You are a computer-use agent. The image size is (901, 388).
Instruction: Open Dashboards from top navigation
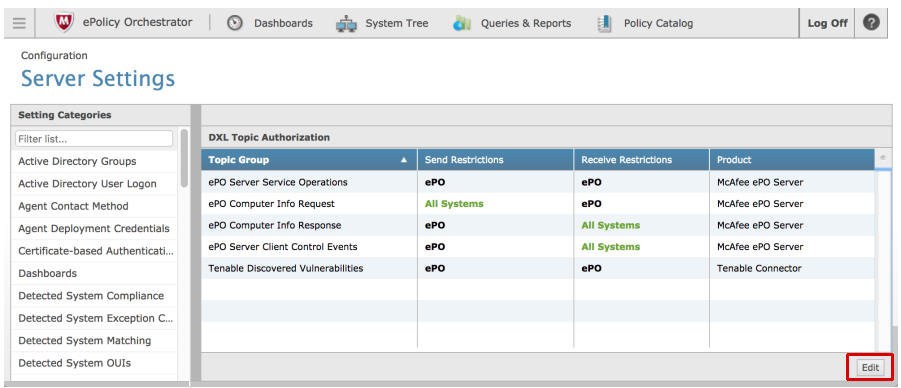pyautogui.click(x=283, y=24)
